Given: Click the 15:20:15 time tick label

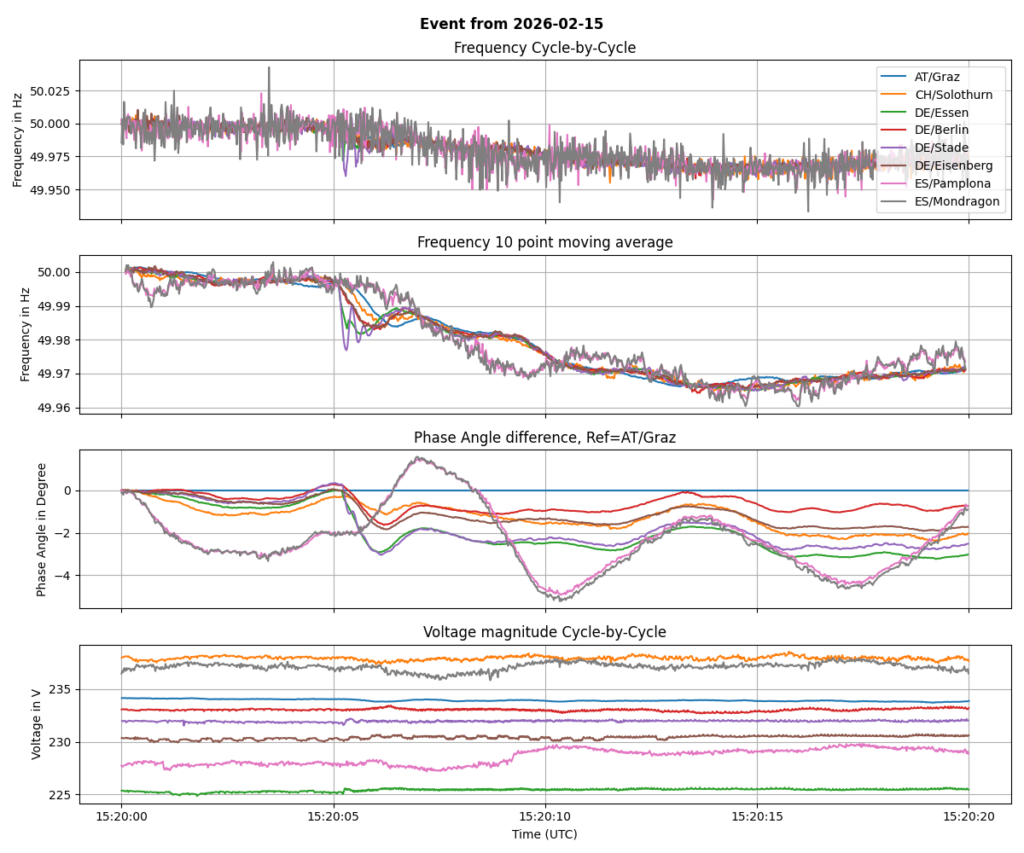Looking at the screenshot, I should pyautogui.click(x=757, y=815).
